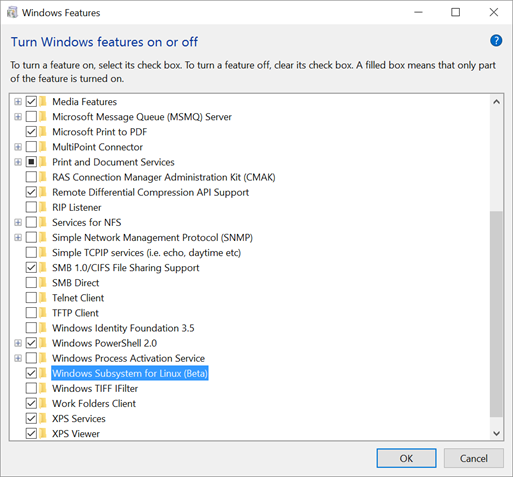Confirm changes with the OK button

(406, 458)
